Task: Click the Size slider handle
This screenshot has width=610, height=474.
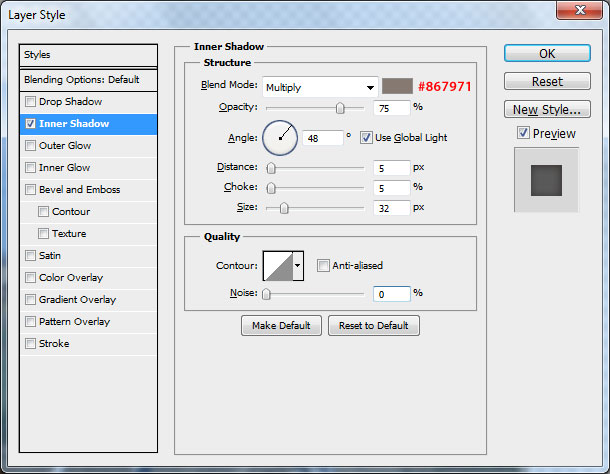Action: pyautogui.click(x=284, y=208)
